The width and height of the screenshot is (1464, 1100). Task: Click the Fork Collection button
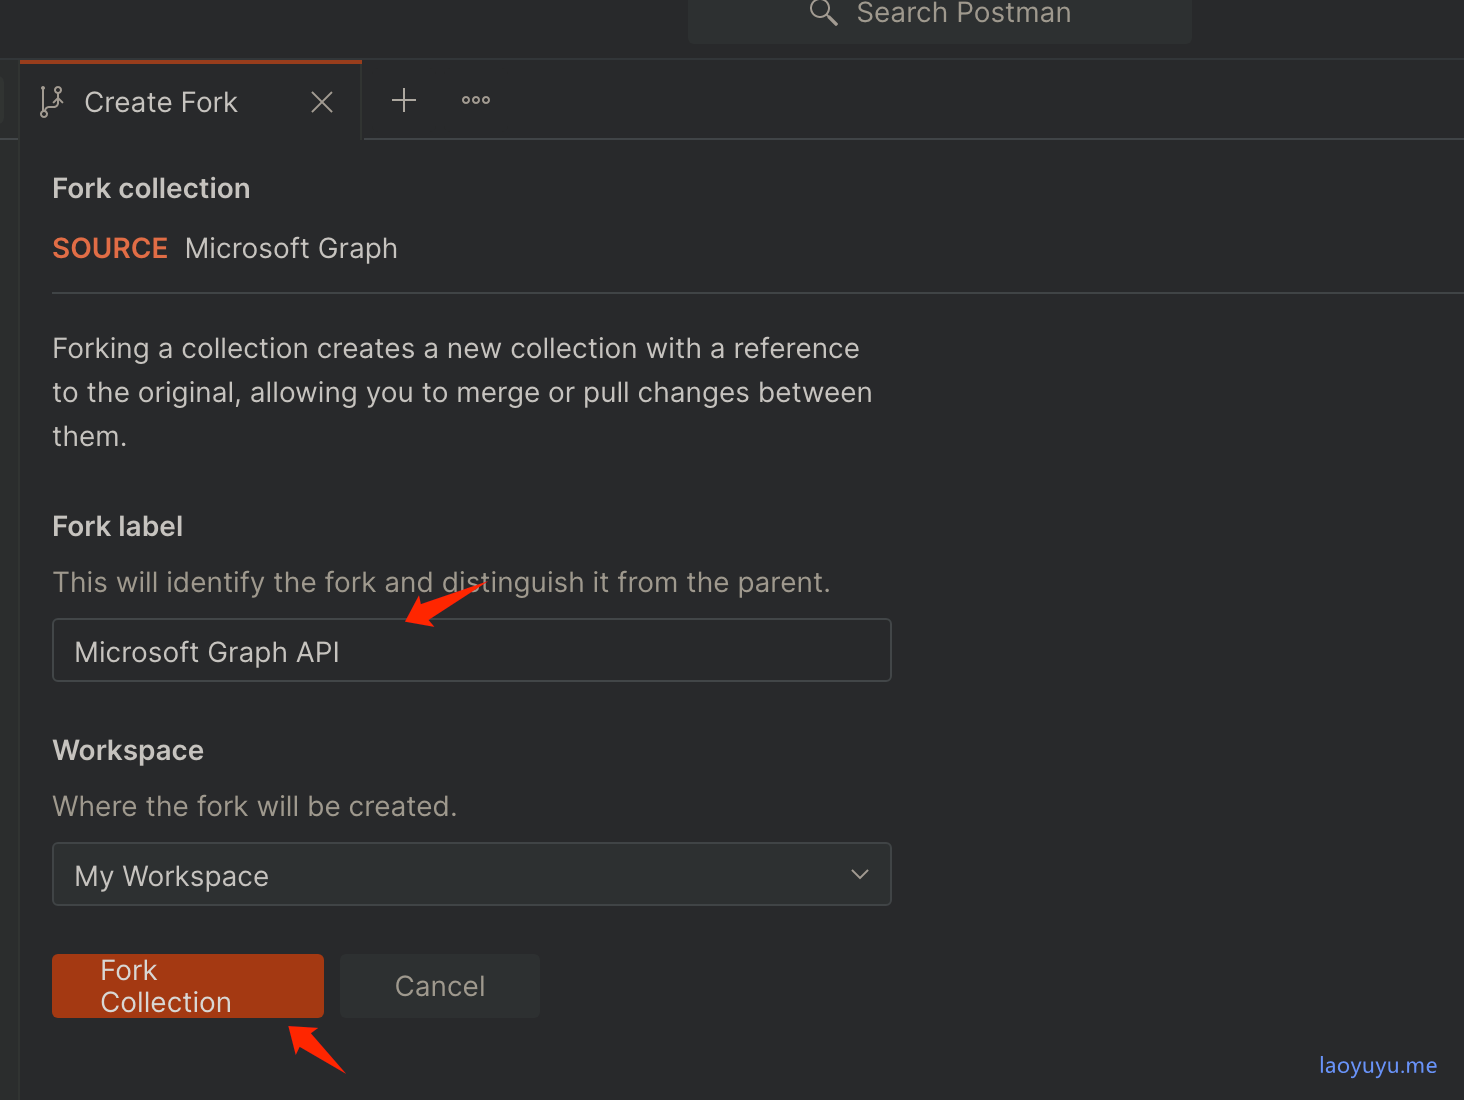click(188, 986)
